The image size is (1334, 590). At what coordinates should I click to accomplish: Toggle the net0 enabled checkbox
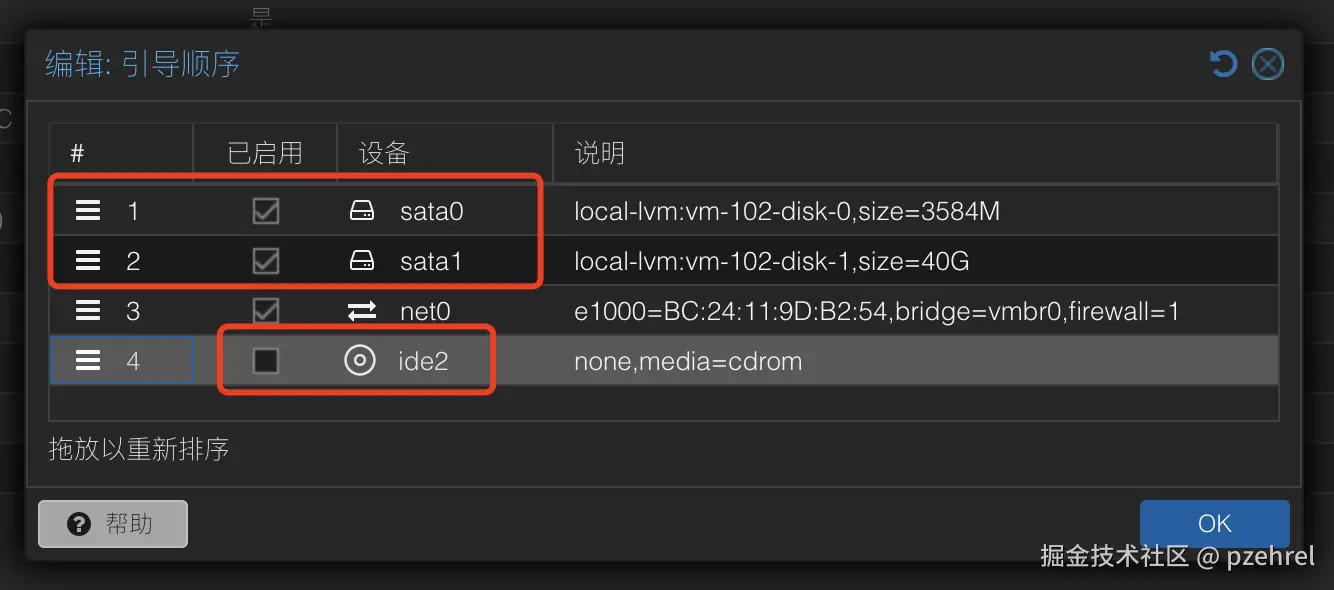coord(265,311)
